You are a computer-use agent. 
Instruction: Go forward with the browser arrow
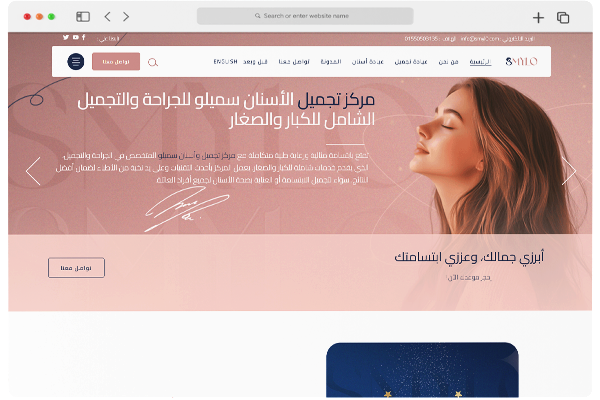126,16
